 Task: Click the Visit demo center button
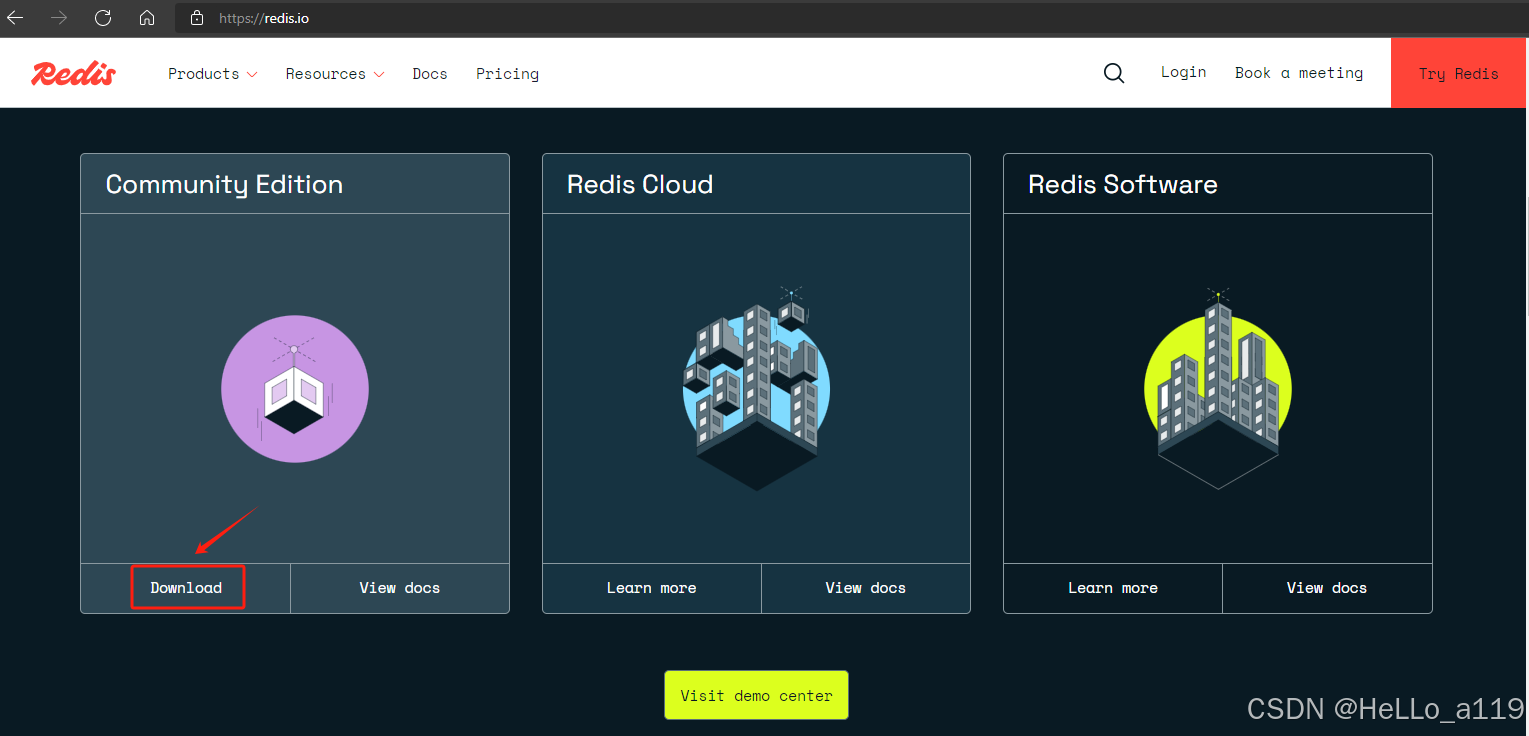coord(756,695)
